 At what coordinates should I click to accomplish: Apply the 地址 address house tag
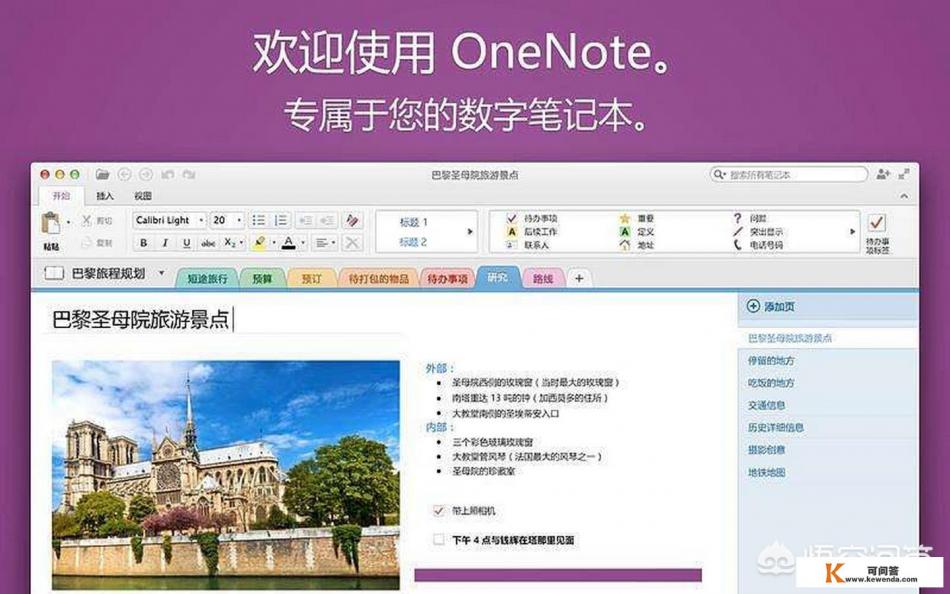tap(637, 245)
